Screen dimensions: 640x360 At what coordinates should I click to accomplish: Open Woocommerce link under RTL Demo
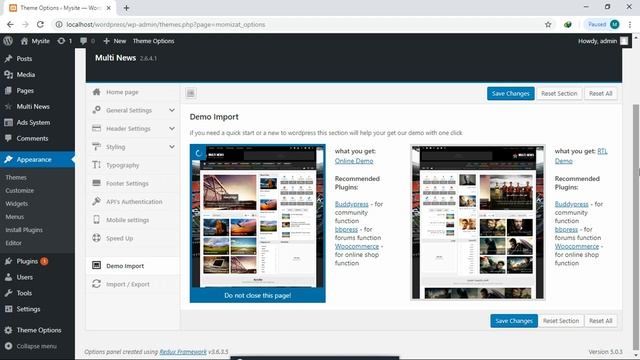coord(577,246)
